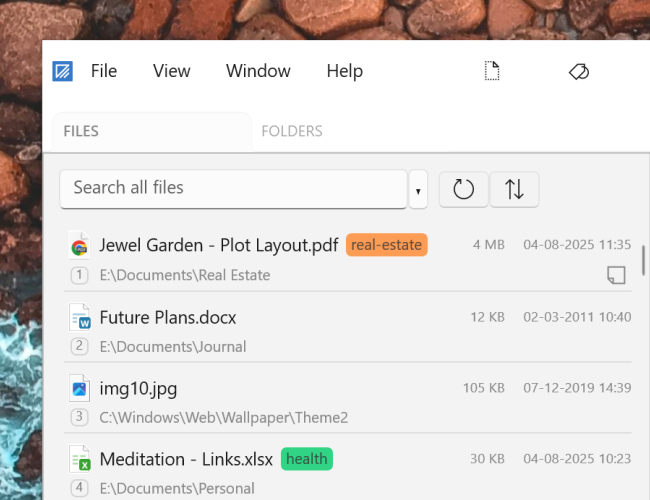Viewport: 650px width, 500px height.
Task: Switch to the FOLDERS tab
Action: tap(292, 131)
